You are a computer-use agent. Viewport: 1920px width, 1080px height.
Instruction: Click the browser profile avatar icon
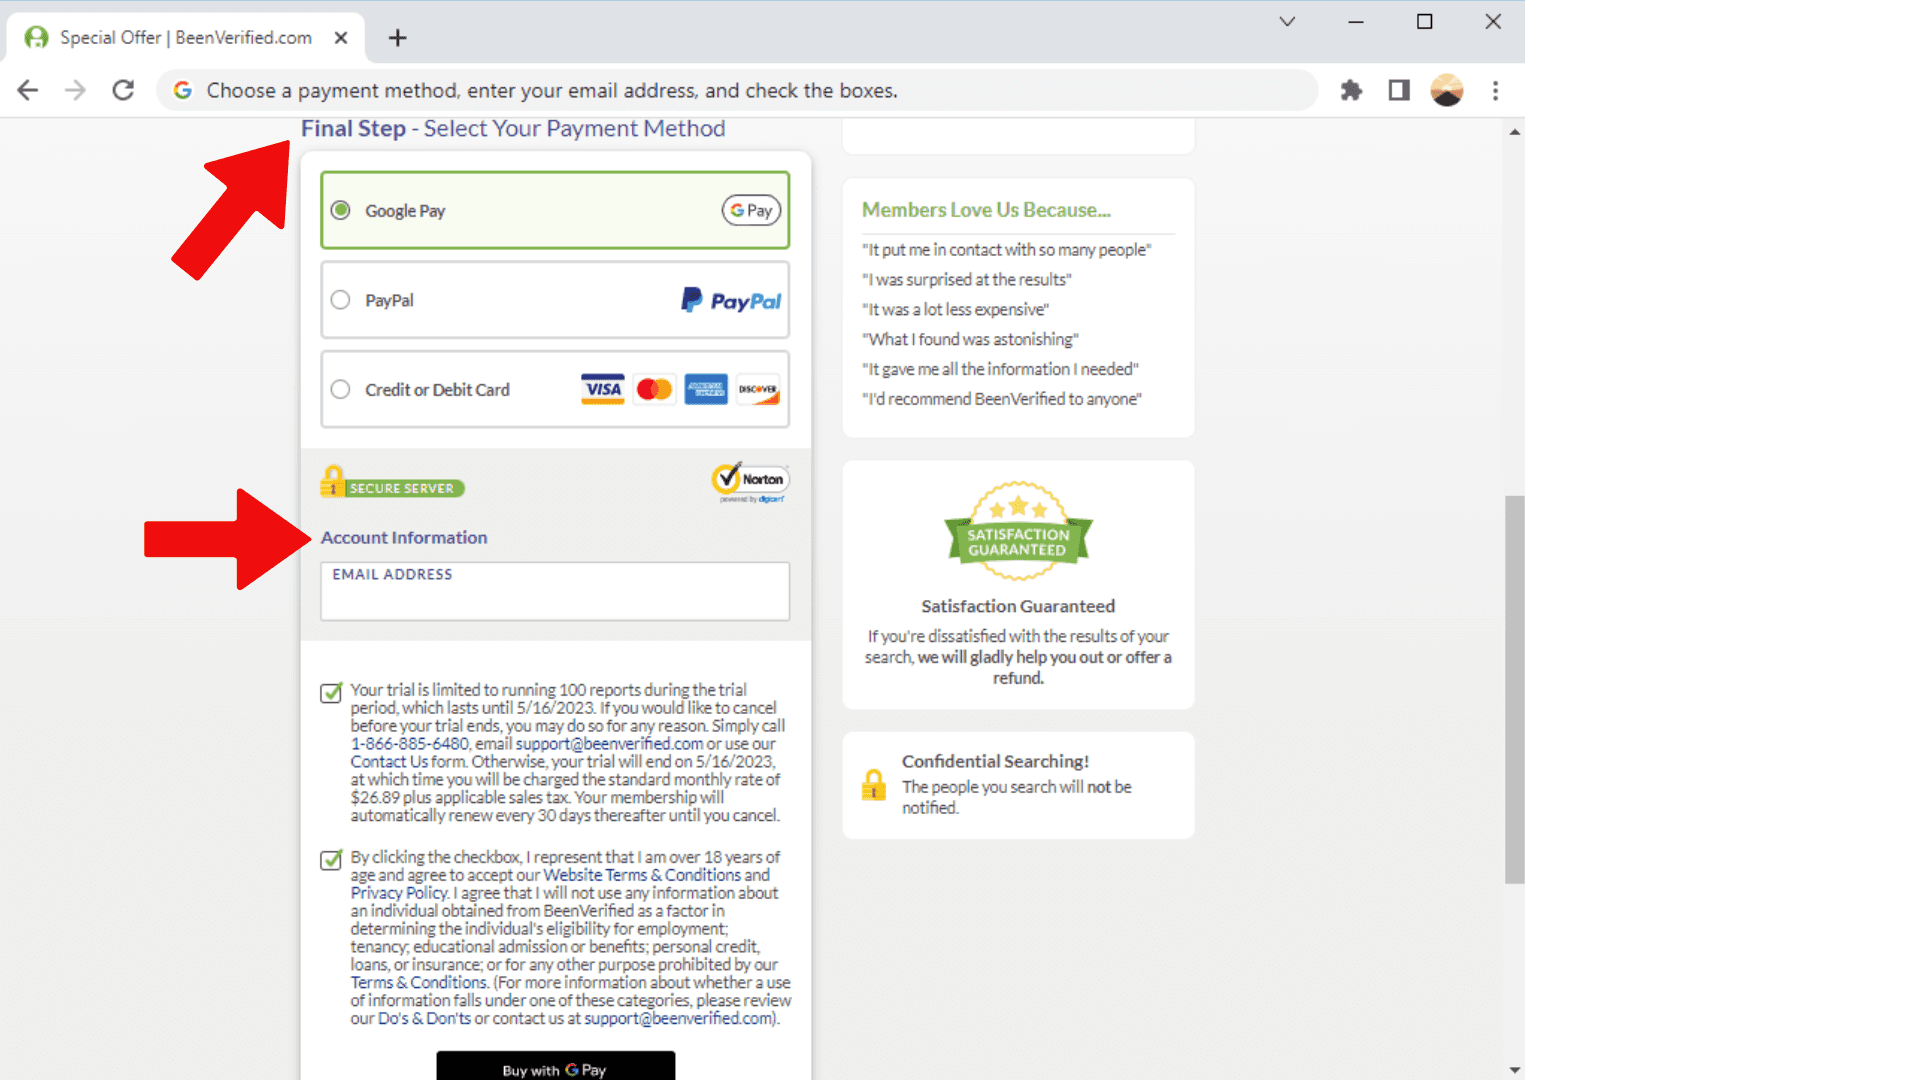(x=1447, y=90)
